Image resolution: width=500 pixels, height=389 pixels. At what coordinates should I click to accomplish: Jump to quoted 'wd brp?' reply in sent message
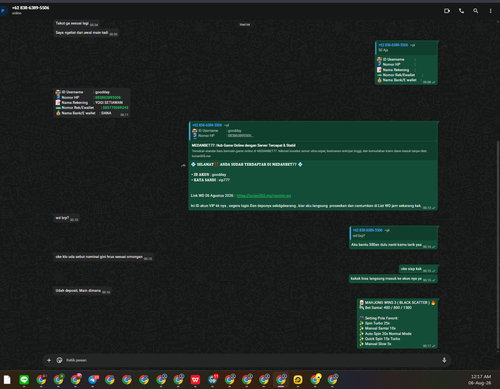point(393,233)
